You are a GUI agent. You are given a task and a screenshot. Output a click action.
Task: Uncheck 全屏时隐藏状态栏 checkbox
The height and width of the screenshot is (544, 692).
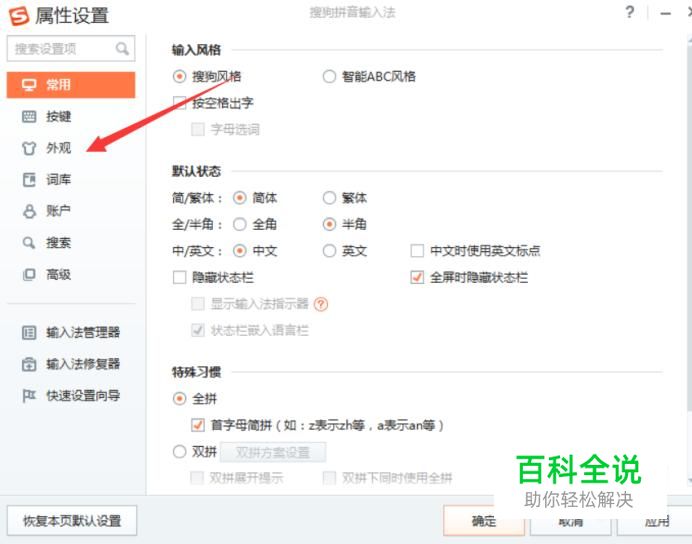[x=417, y=278]
